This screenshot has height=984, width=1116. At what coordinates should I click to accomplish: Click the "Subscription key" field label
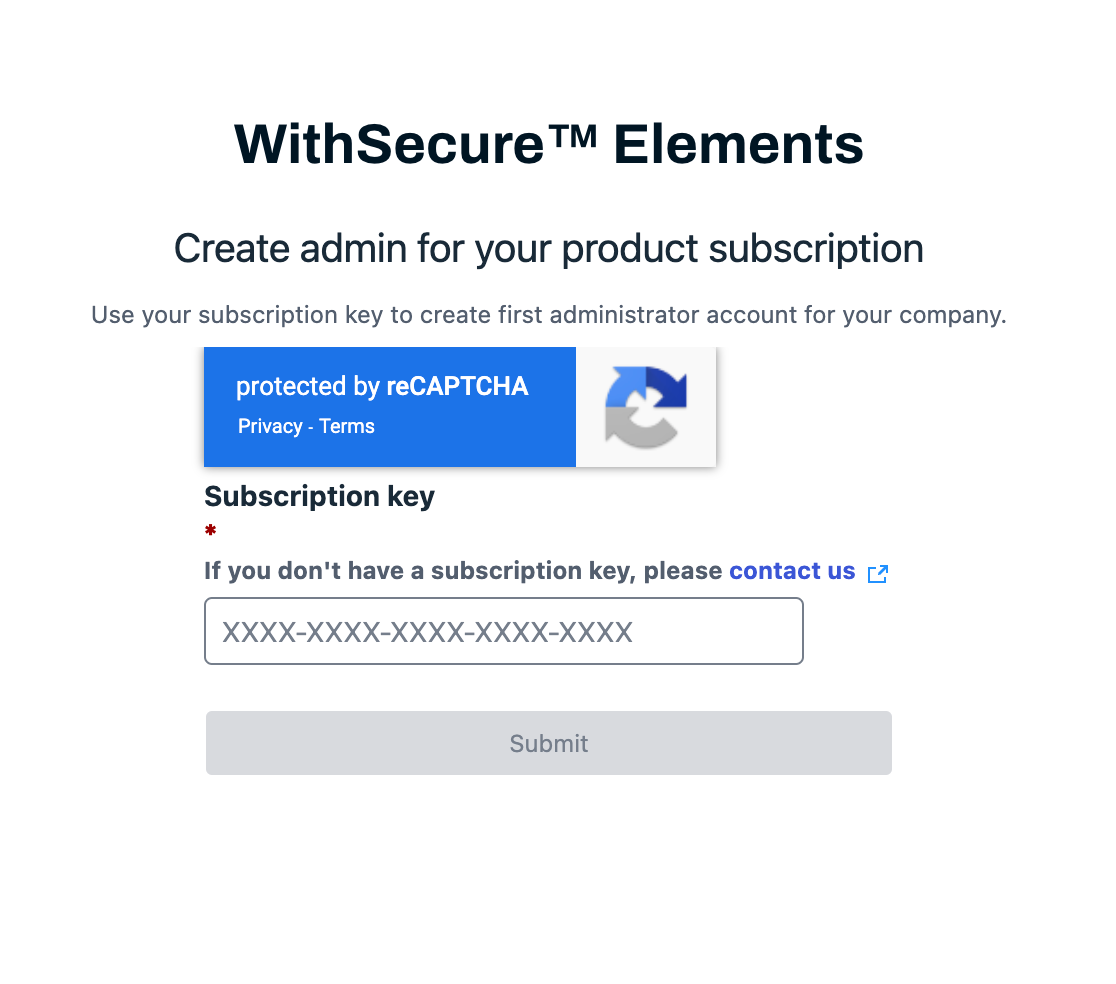pyautogui.click(x=319, y=496)
